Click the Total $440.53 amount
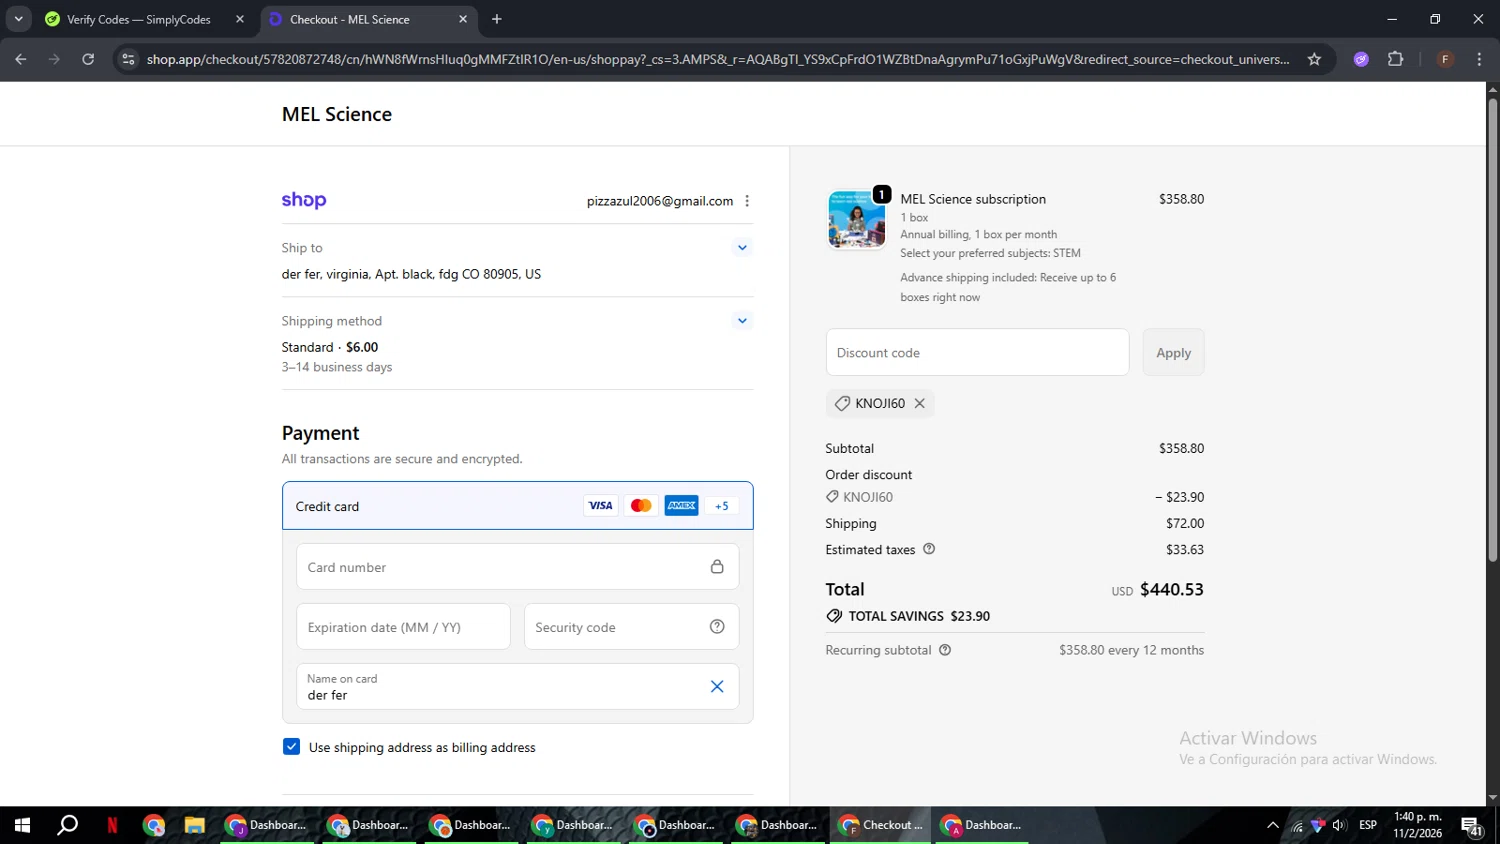 pyautogui.click(x=1172, y=590)
